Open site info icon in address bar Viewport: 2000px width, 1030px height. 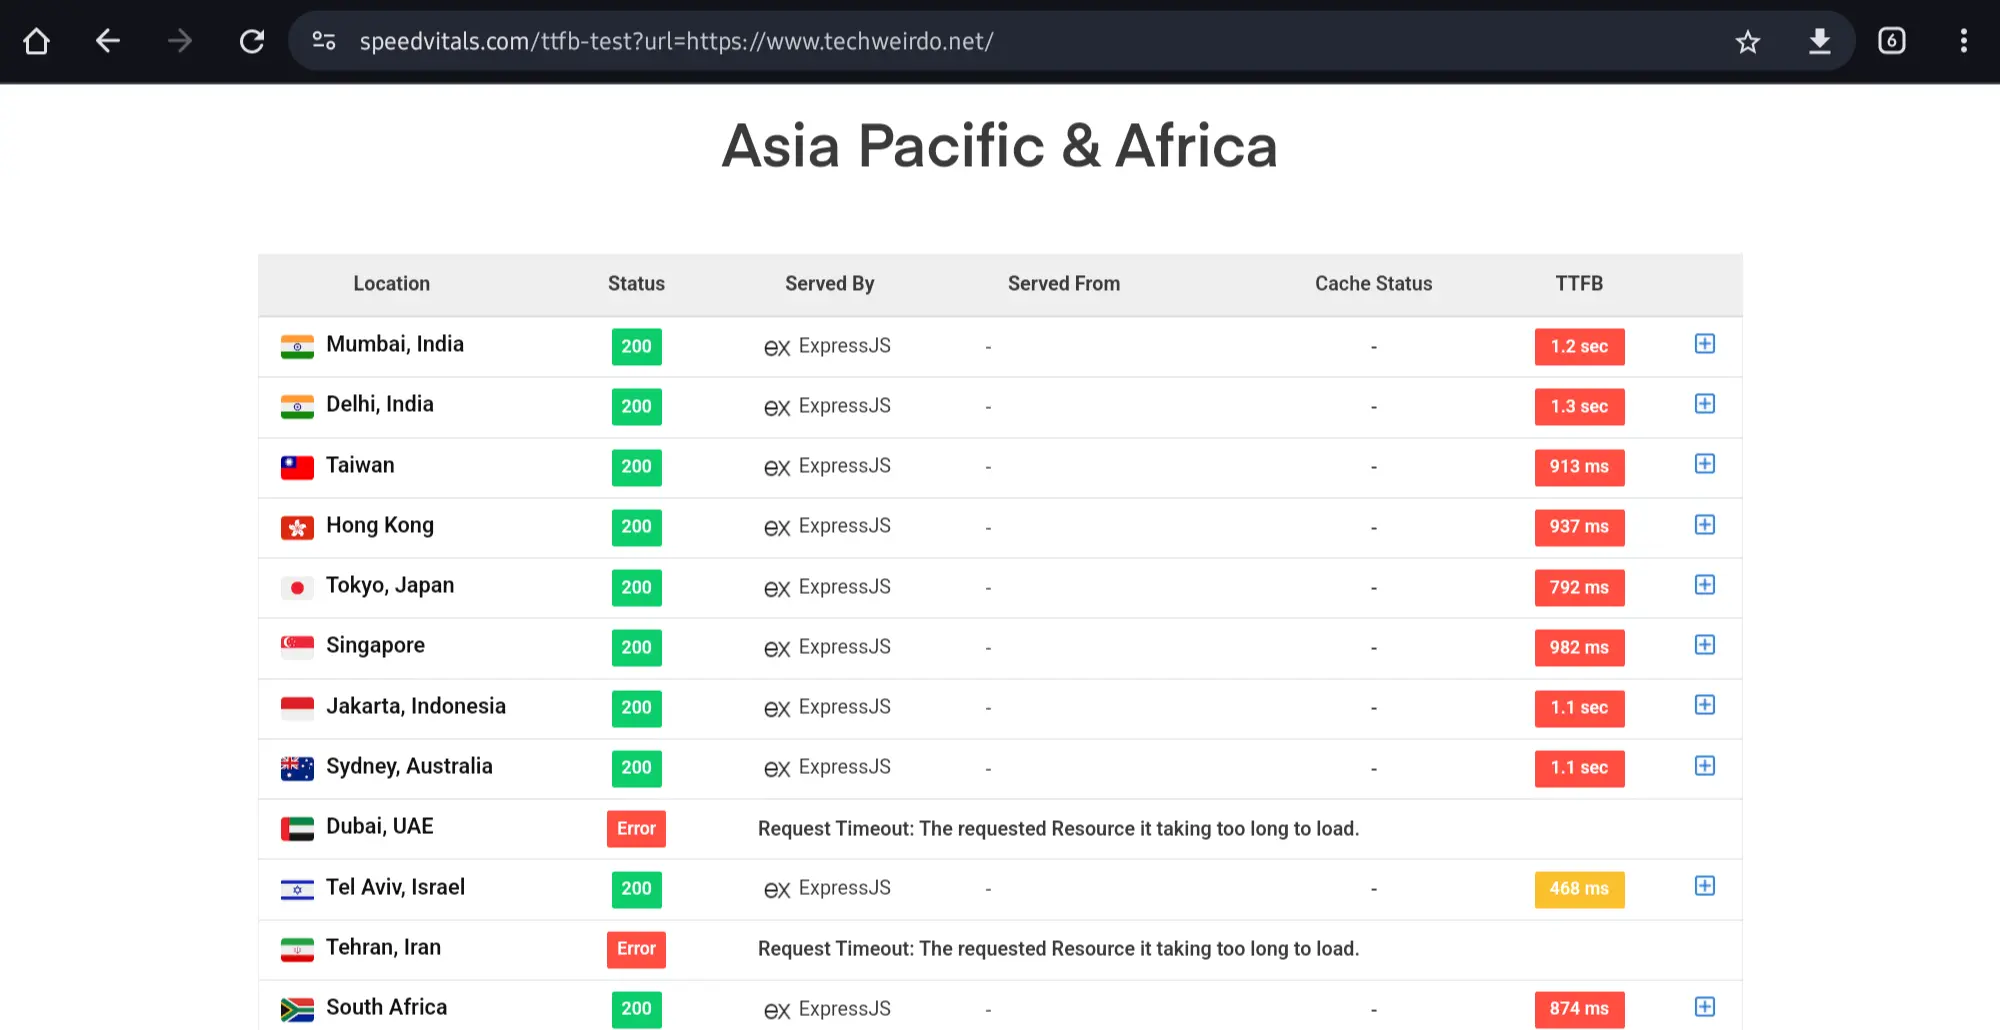pyautogui.click(x=324, y=41)
